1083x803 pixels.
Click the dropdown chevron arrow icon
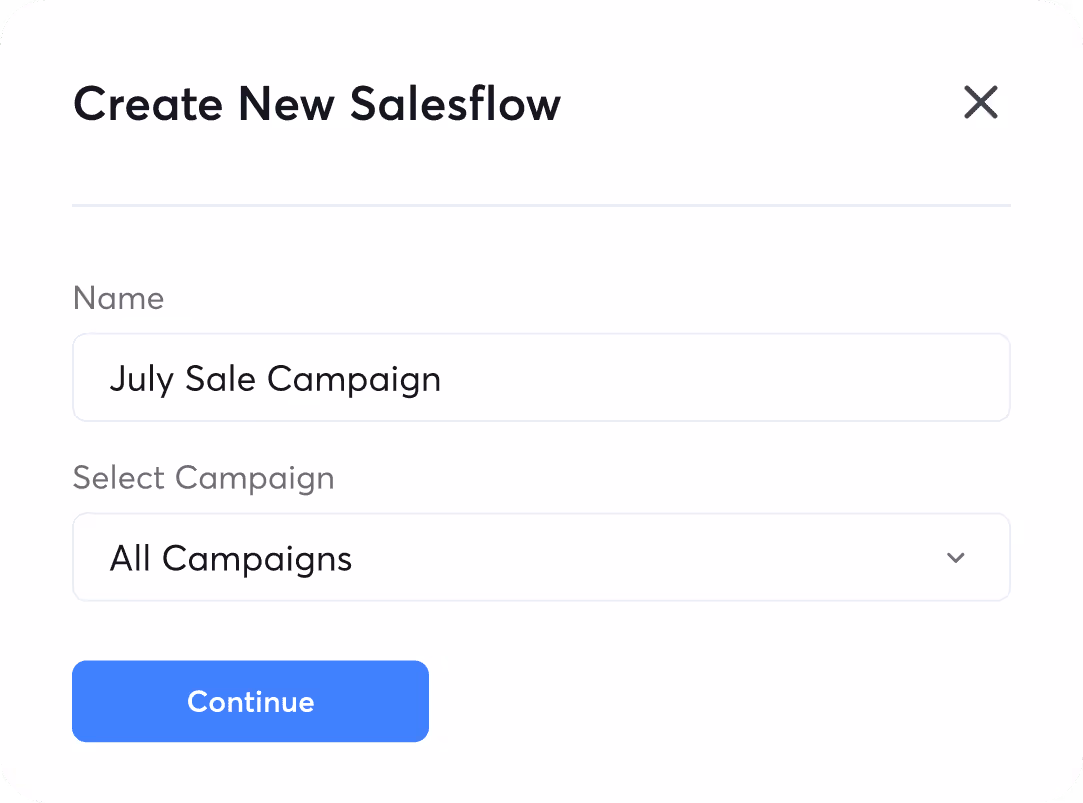coord(956,558)
